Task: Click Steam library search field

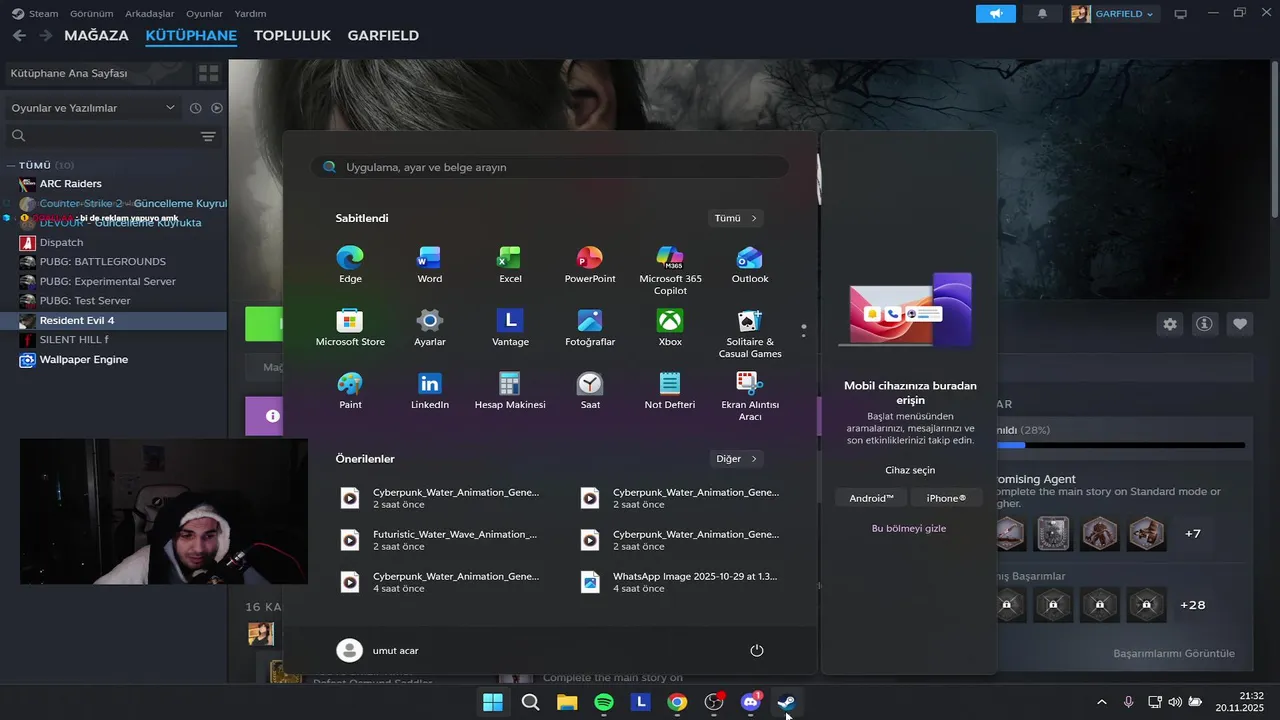Action: (x=100, y=136)
